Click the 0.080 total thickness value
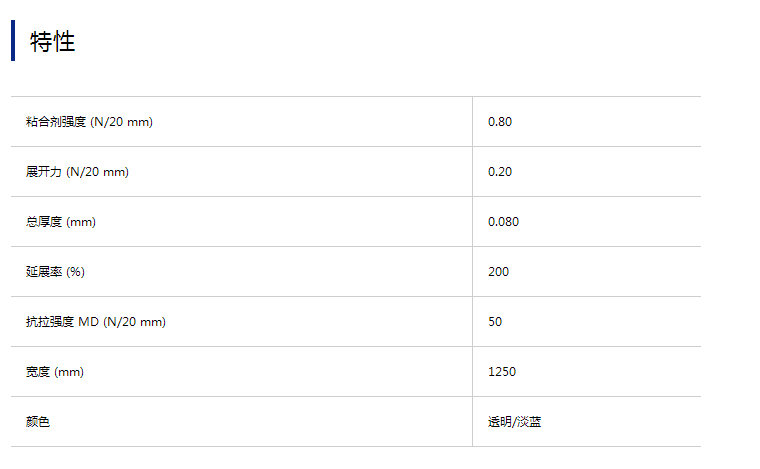Screen dimensions: 760x469 (x=504, y=222)
